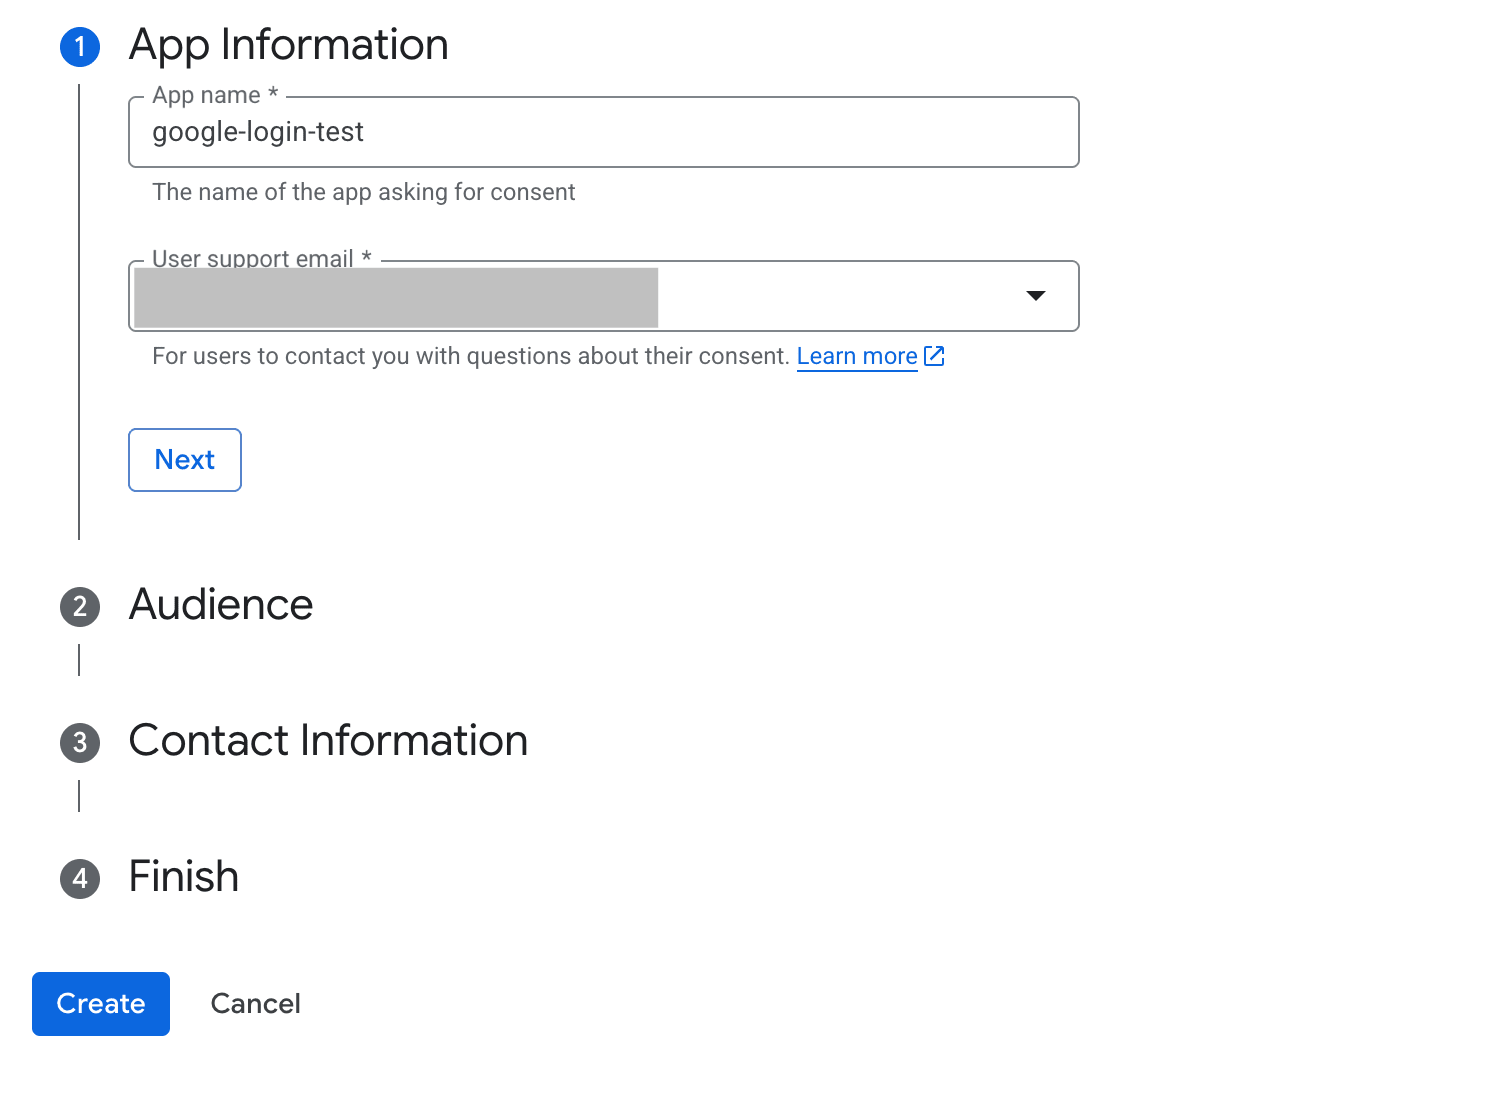Image resolution: width=1500 pixels, height=1096 pixels.
Task: Click the User support email label
Action: pyautogui.click(x=254, y=259)
